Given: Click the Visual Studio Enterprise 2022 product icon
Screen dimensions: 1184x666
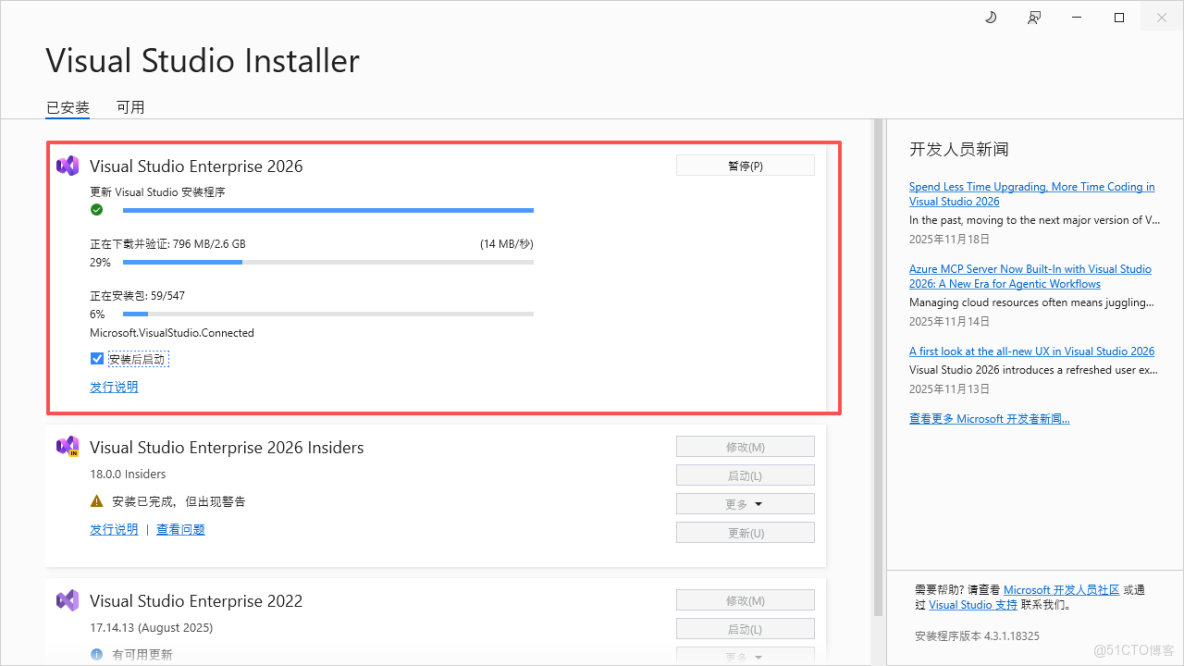Looking at the screenshot, I should point(67,600).
